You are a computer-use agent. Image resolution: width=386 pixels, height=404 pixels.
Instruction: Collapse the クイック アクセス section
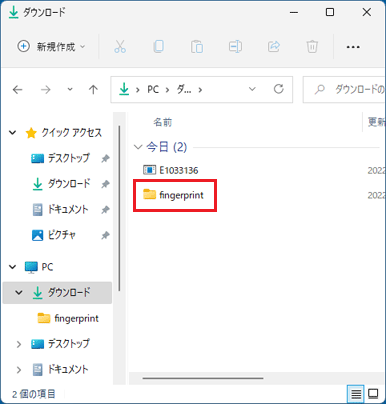[x=13, y=133]
